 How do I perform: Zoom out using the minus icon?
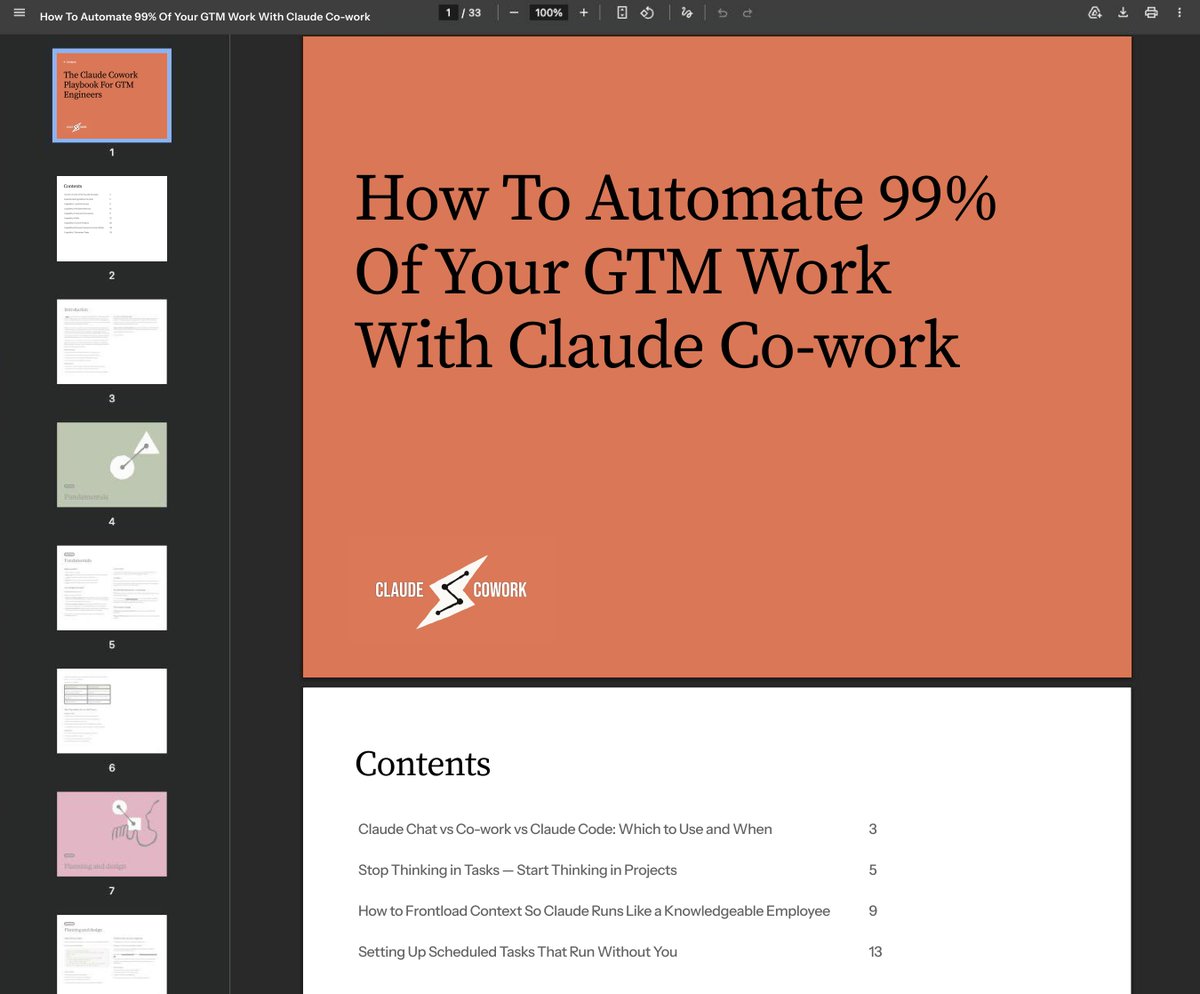[514, 13]
